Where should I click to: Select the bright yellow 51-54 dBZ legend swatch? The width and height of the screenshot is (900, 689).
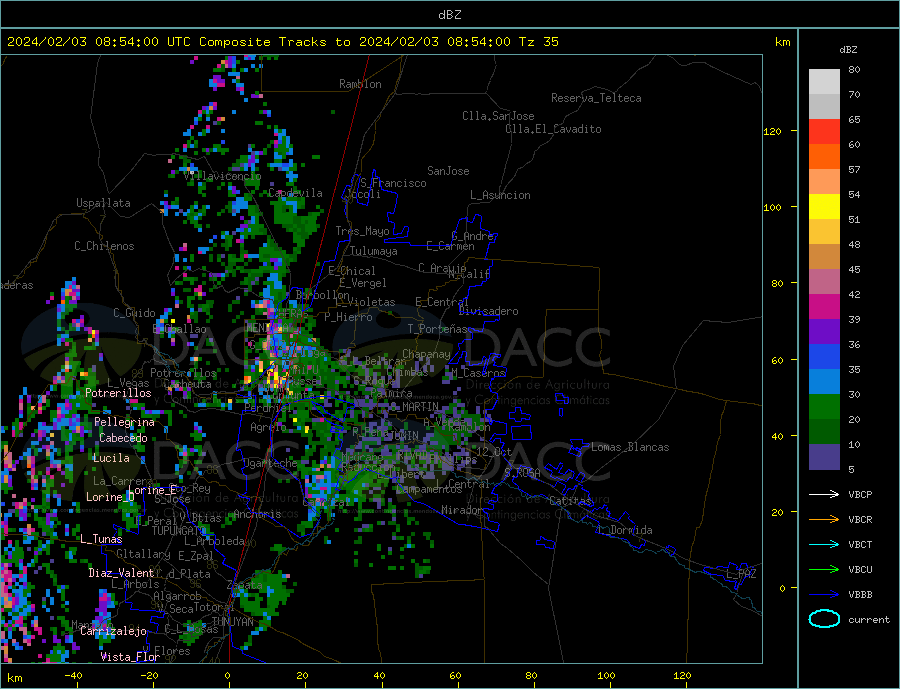tap(824, 207)
